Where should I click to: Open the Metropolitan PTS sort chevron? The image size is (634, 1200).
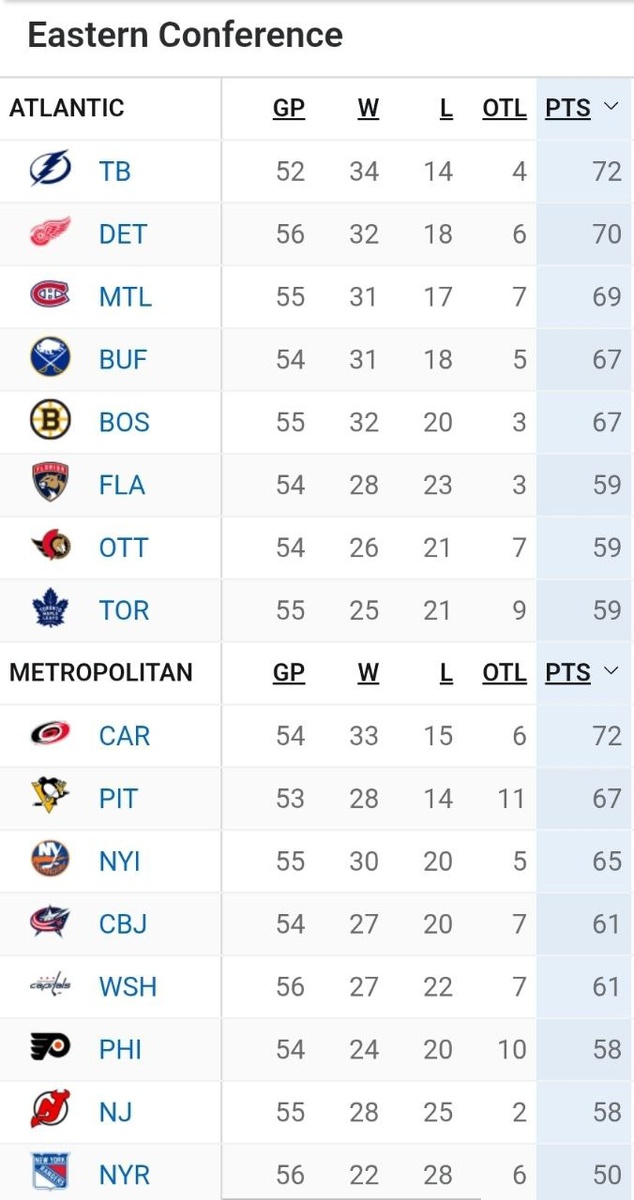(612, 672)
